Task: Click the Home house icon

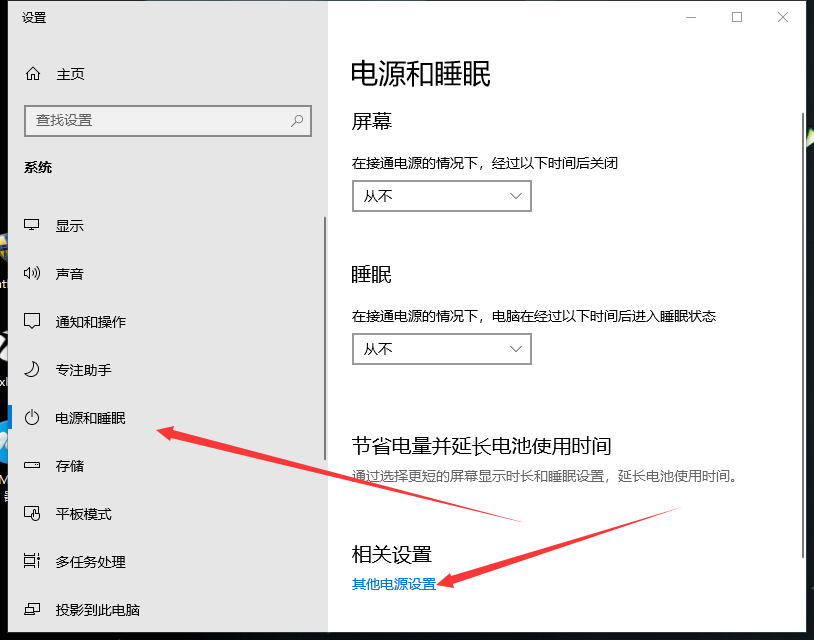Action: (x=33, y=74)
